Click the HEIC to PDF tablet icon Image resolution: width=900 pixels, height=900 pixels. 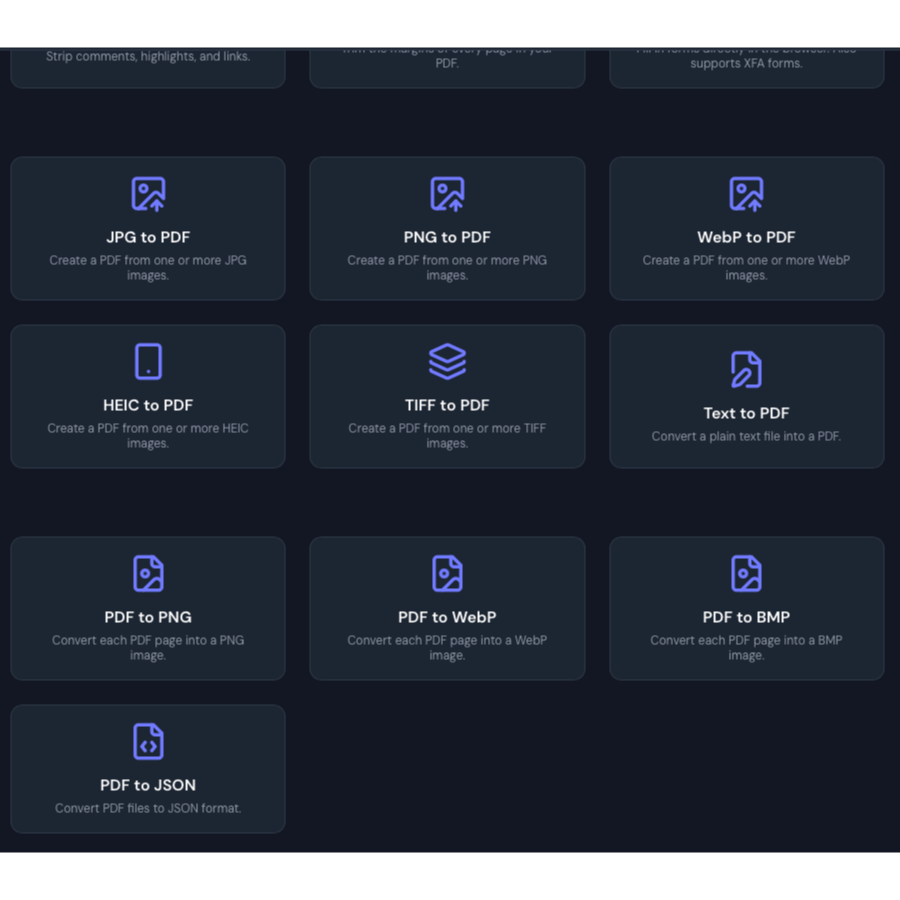click(x=148, y=362)
